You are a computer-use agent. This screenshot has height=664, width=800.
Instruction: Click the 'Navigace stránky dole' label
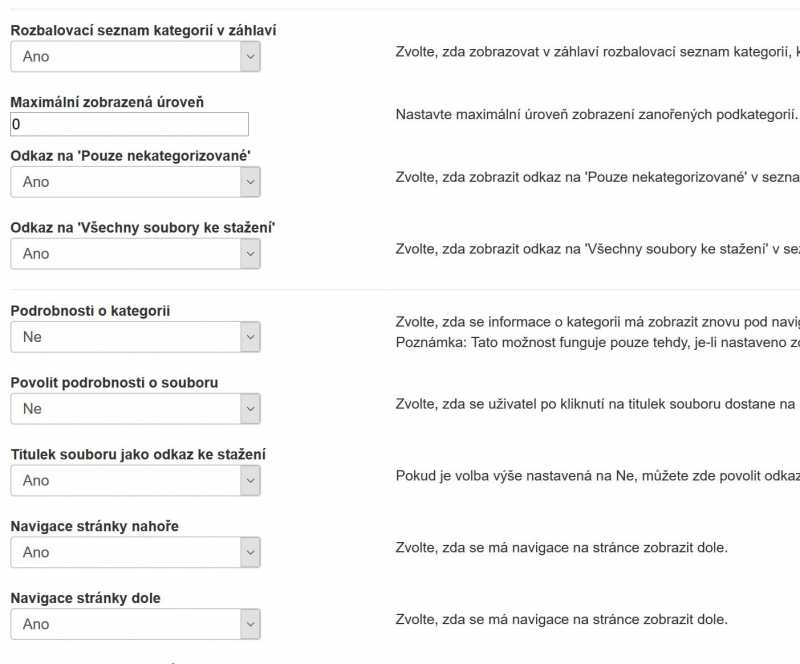click(x=85, y=598)
